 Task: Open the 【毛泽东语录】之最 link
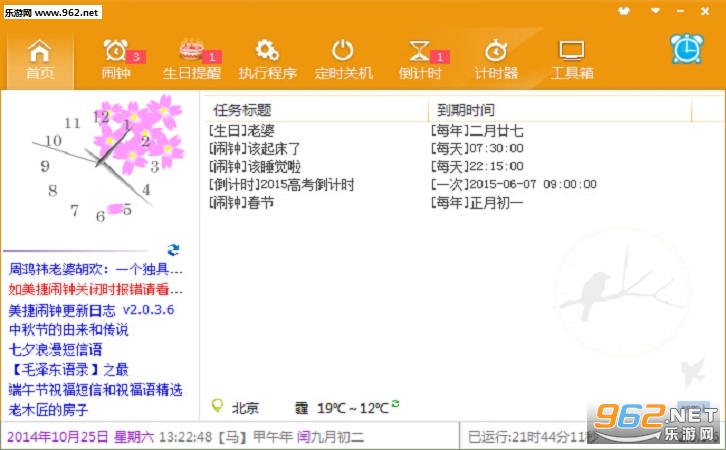pos(69,369)
